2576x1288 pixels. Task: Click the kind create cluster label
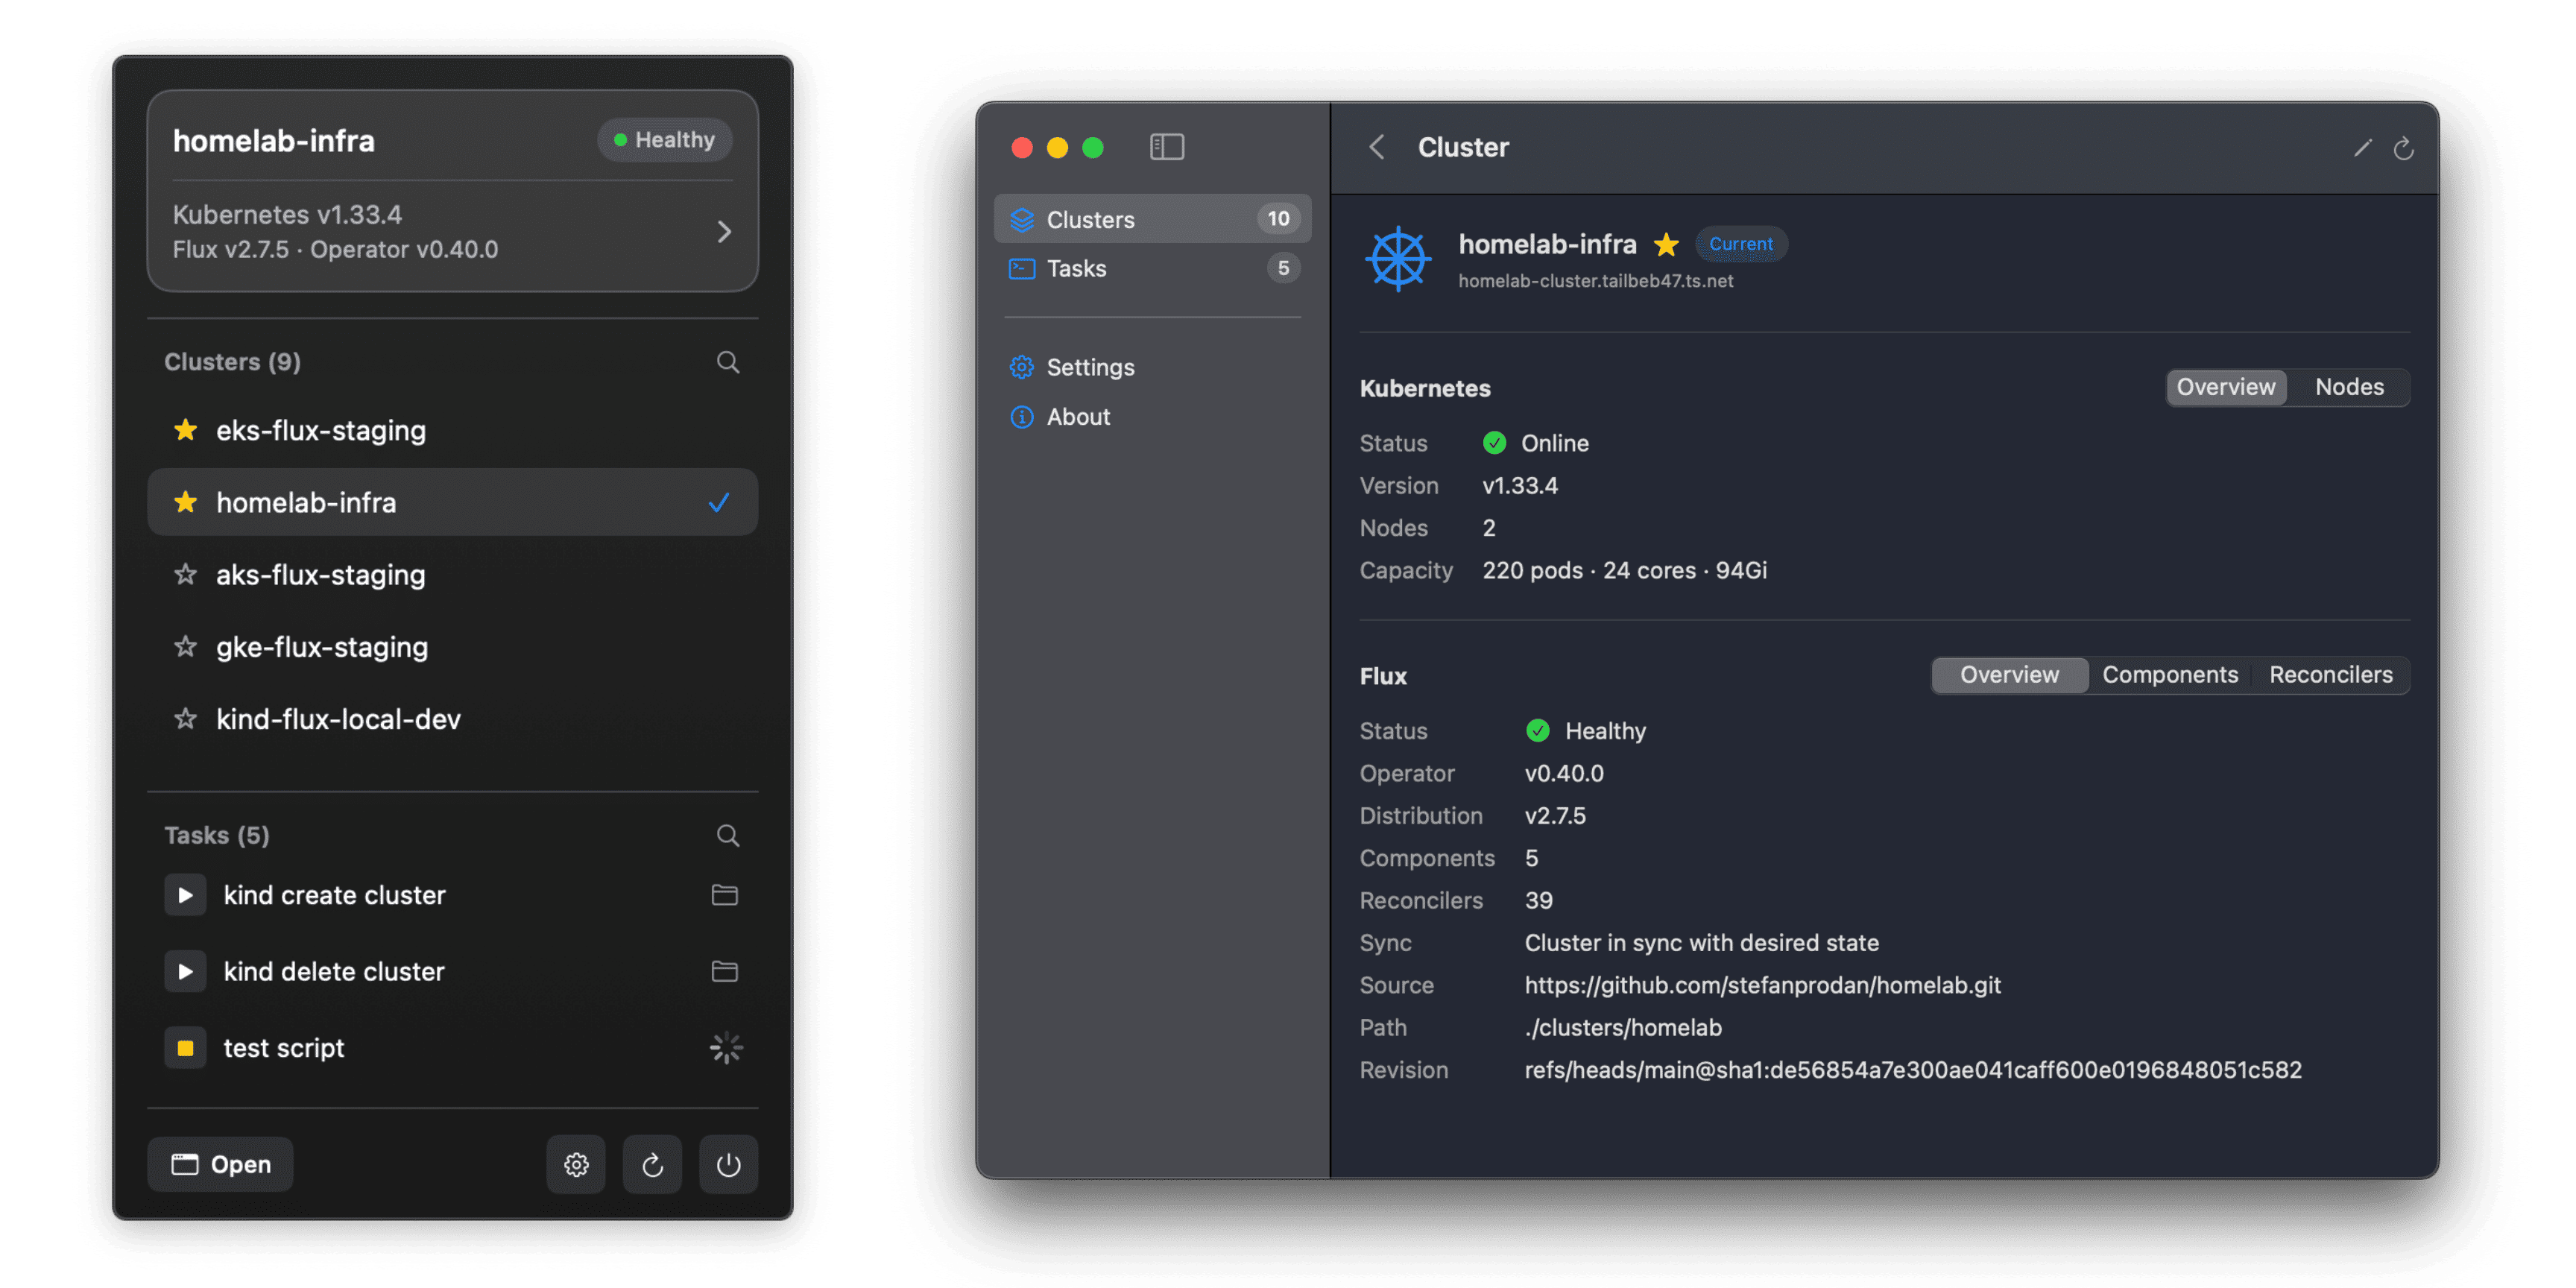(334, 895)
